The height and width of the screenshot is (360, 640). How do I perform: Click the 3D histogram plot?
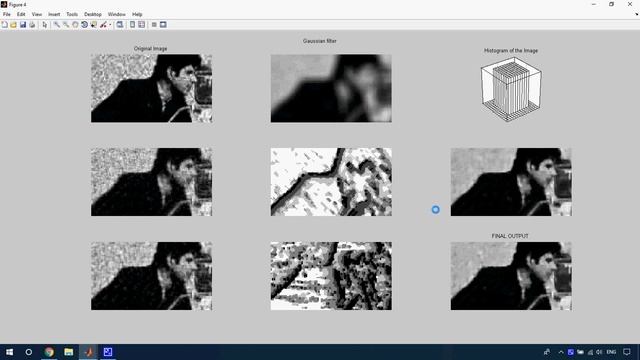(x=511, y=89)
